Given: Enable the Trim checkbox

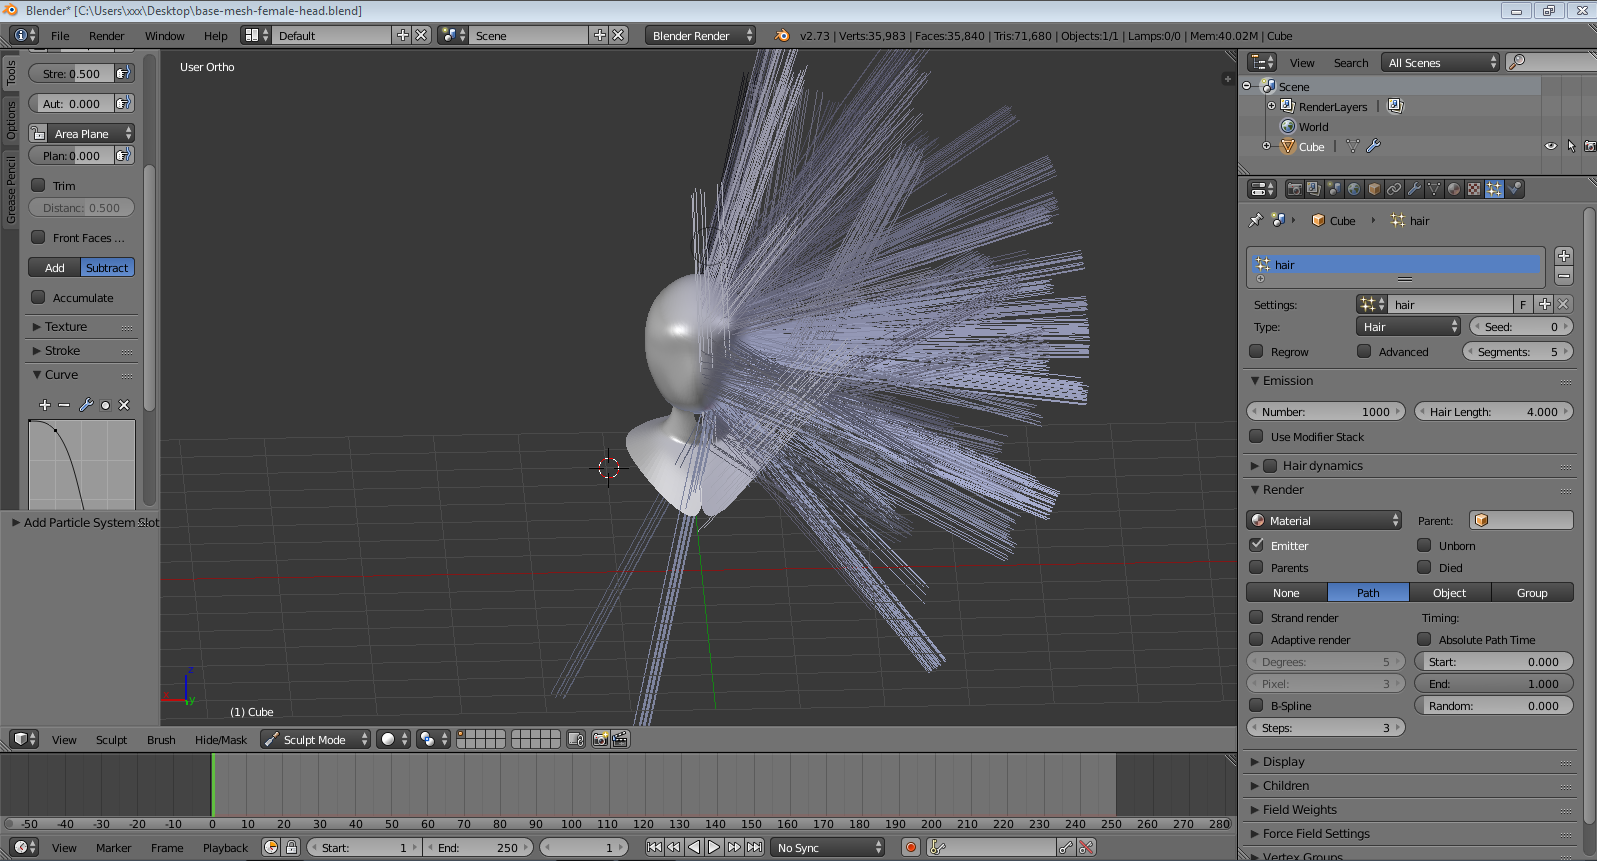Looking at the screenshot, I should pos(38,185).
